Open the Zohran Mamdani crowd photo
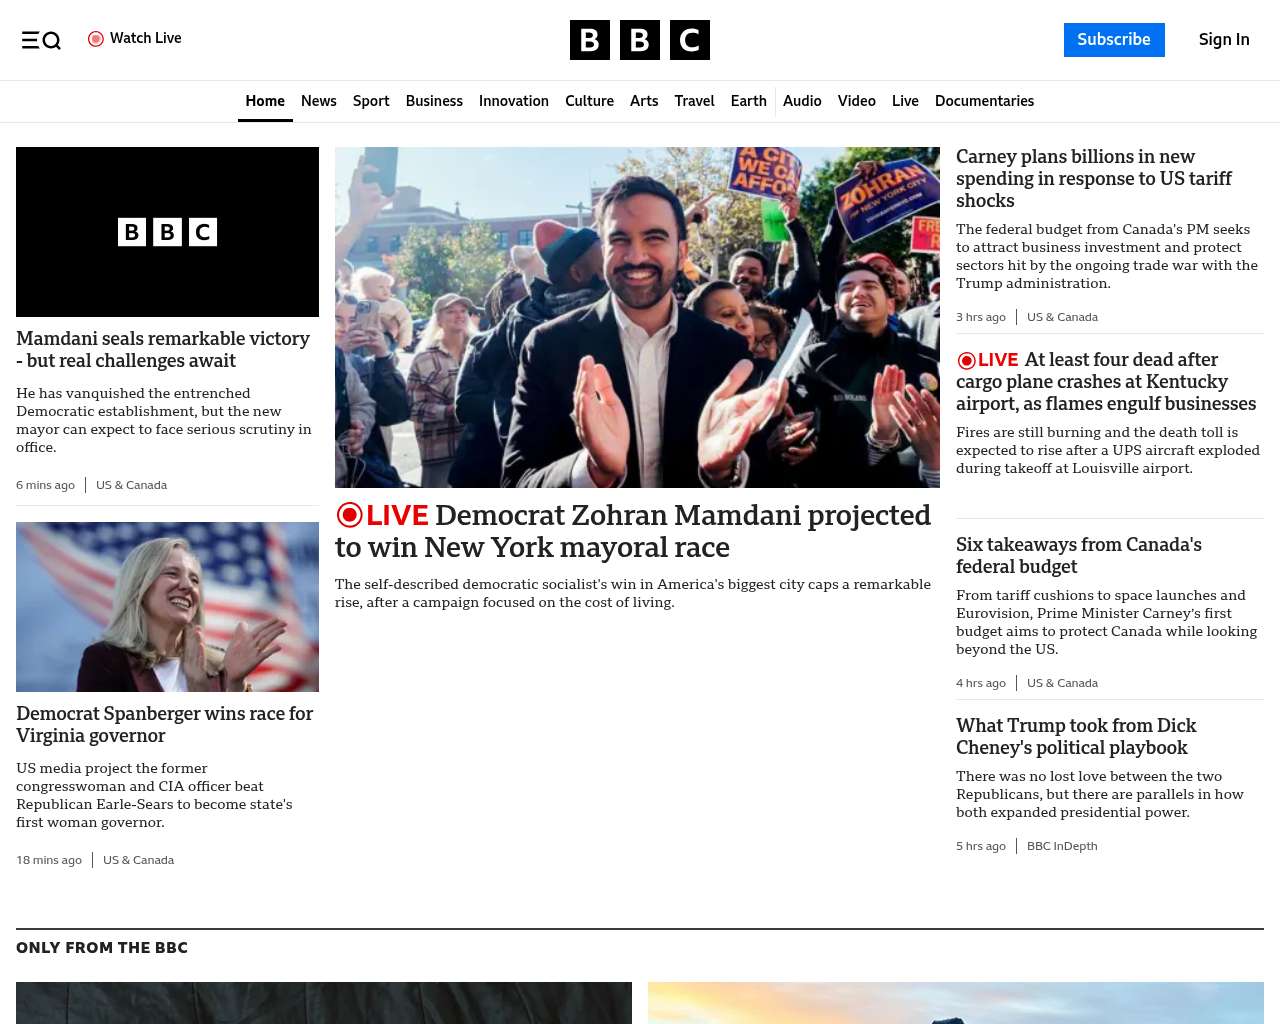 [637, 317]
